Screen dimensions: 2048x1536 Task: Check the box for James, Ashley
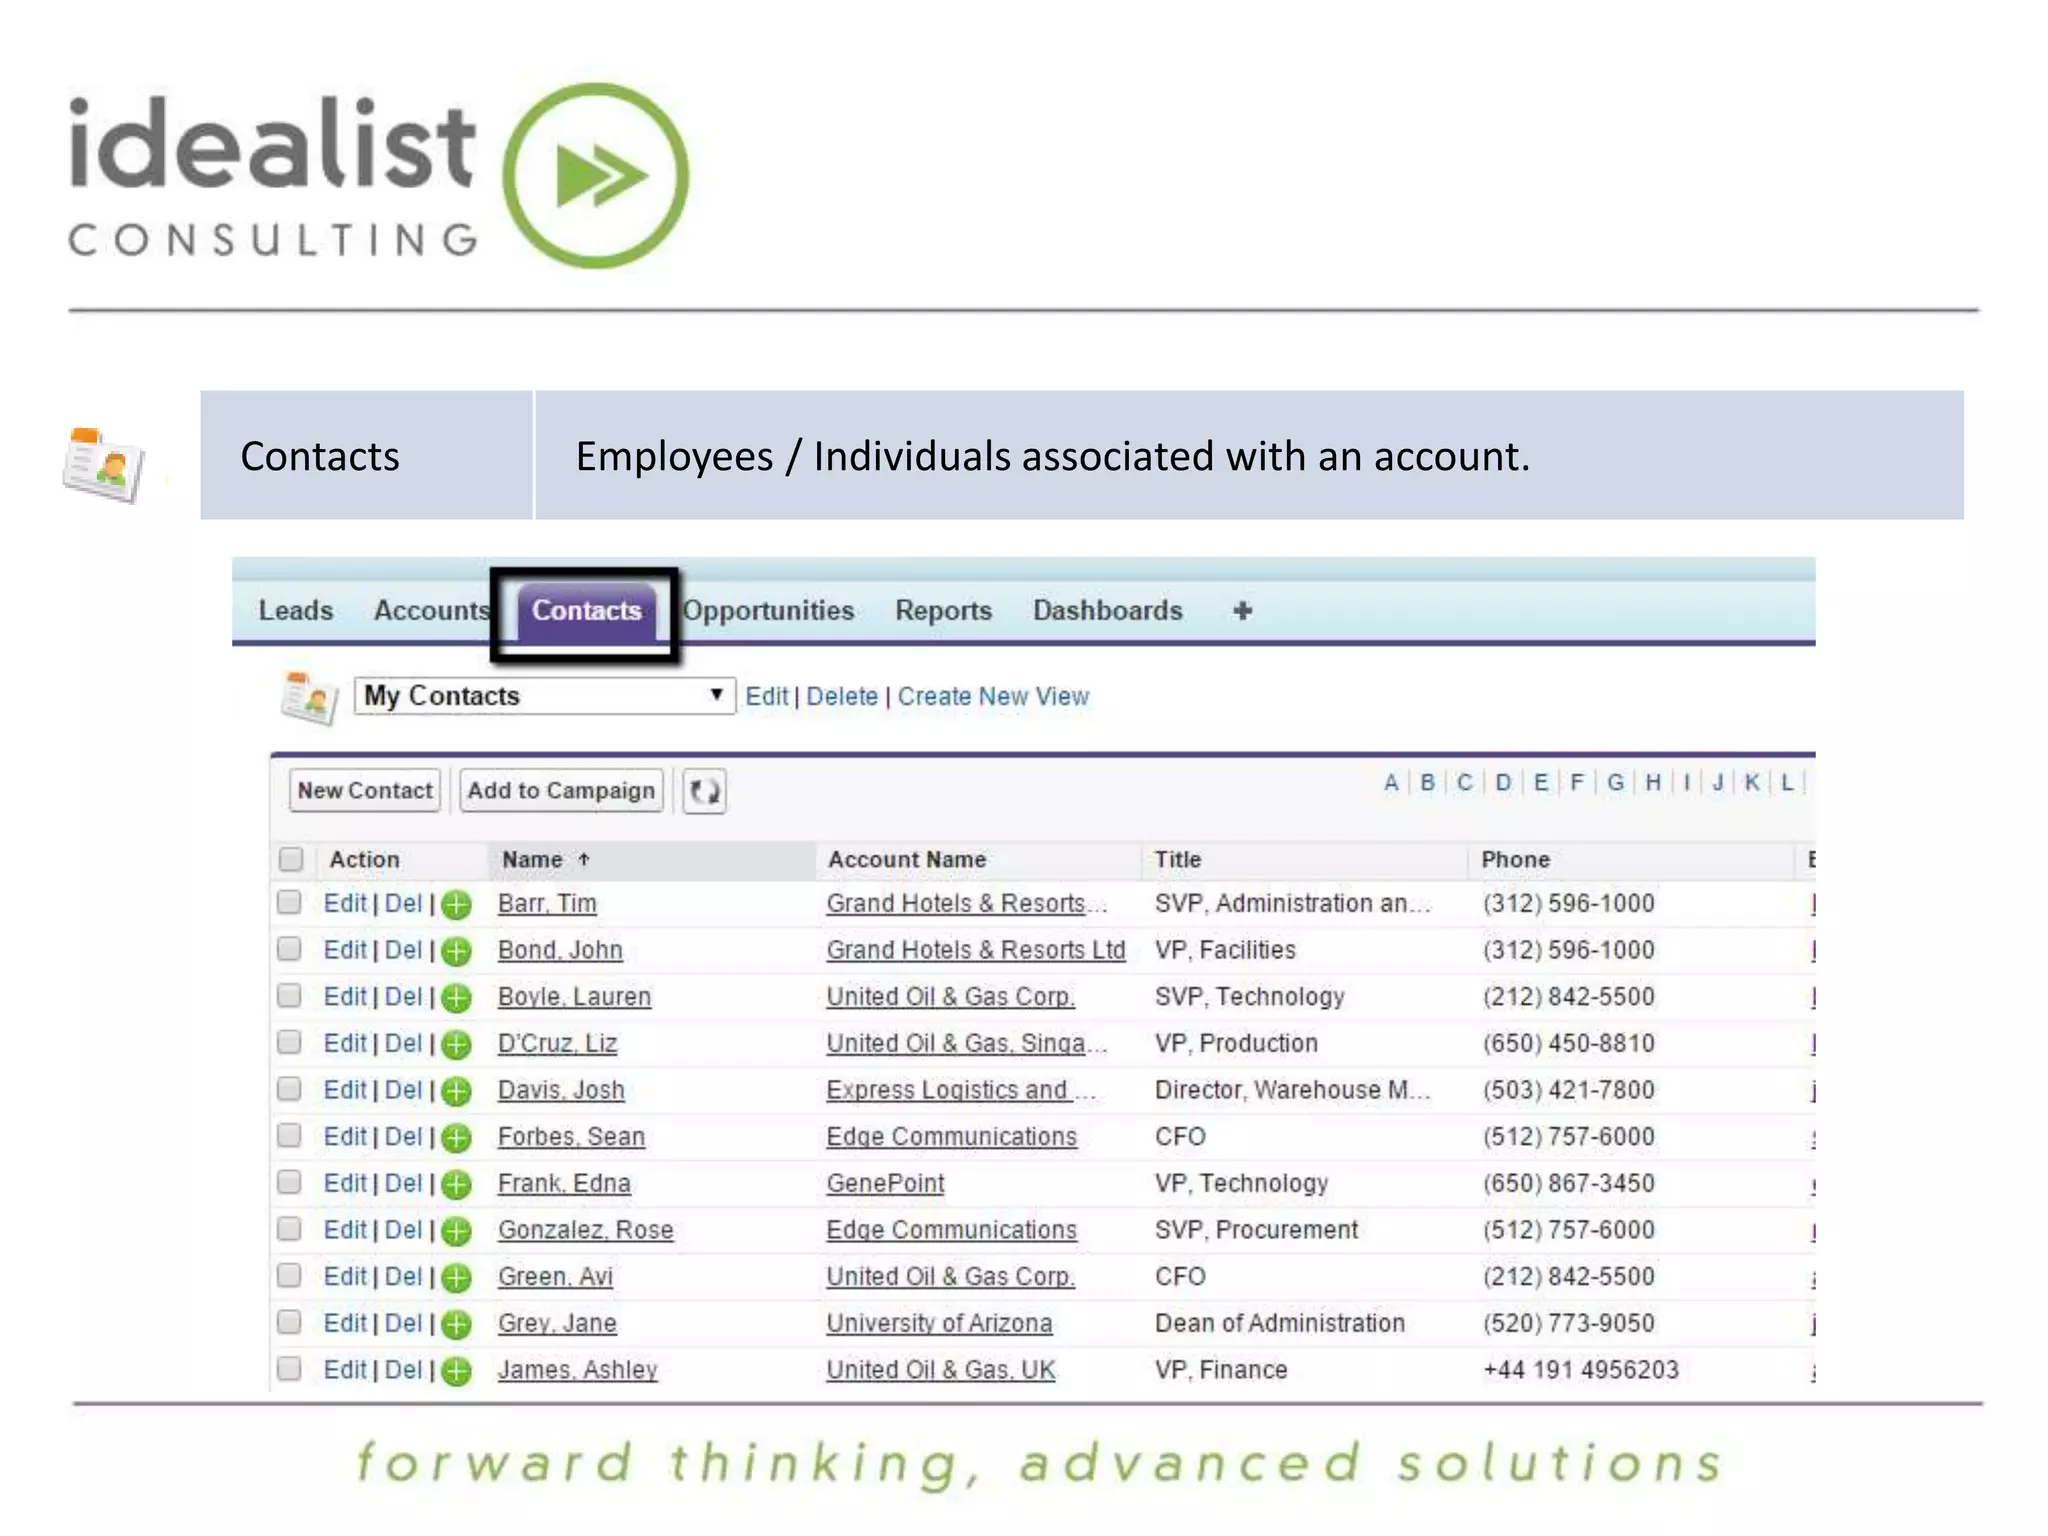coord(289,1369)
